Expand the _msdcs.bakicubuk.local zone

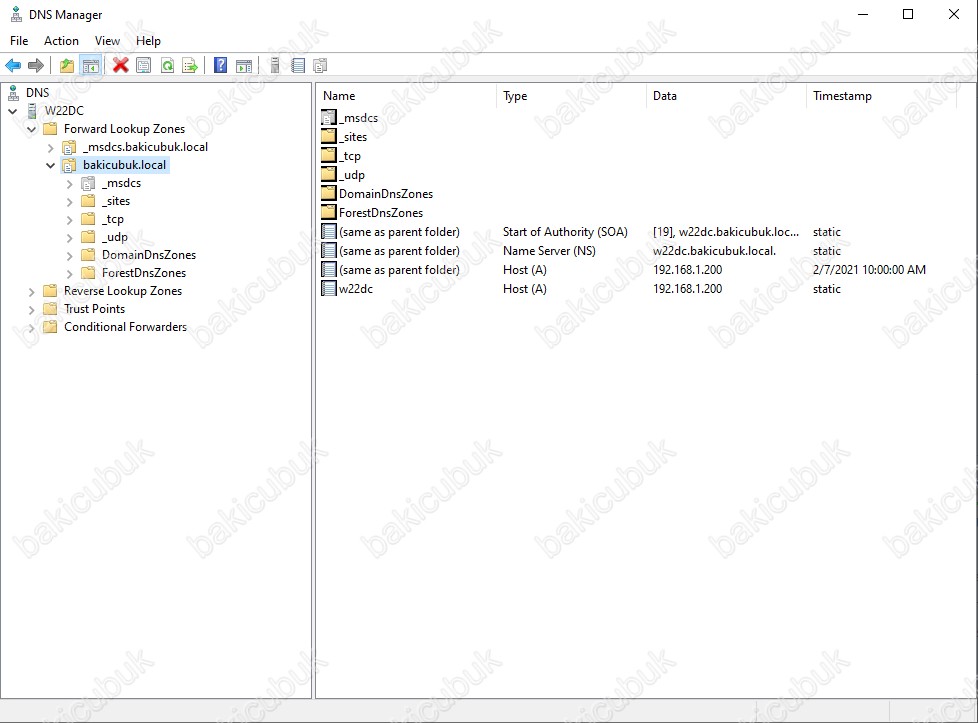[x=50, y=147]
